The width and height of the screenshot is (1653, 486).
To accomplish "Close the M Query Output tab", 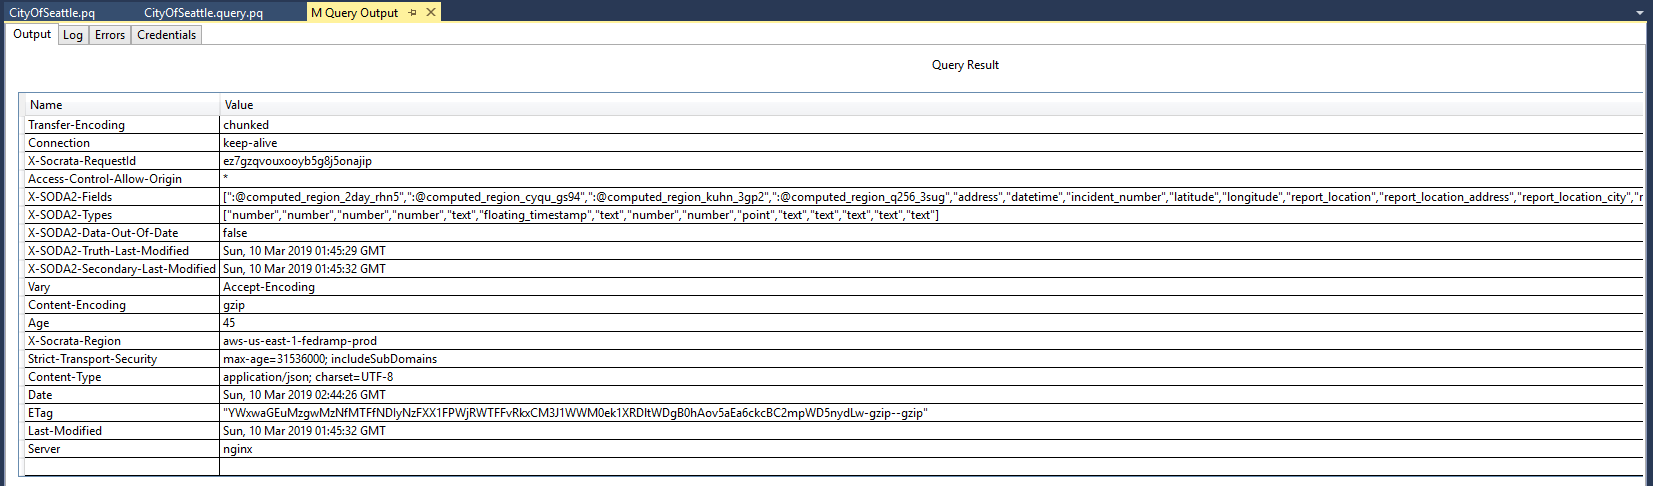I will [x=431, y=13].
